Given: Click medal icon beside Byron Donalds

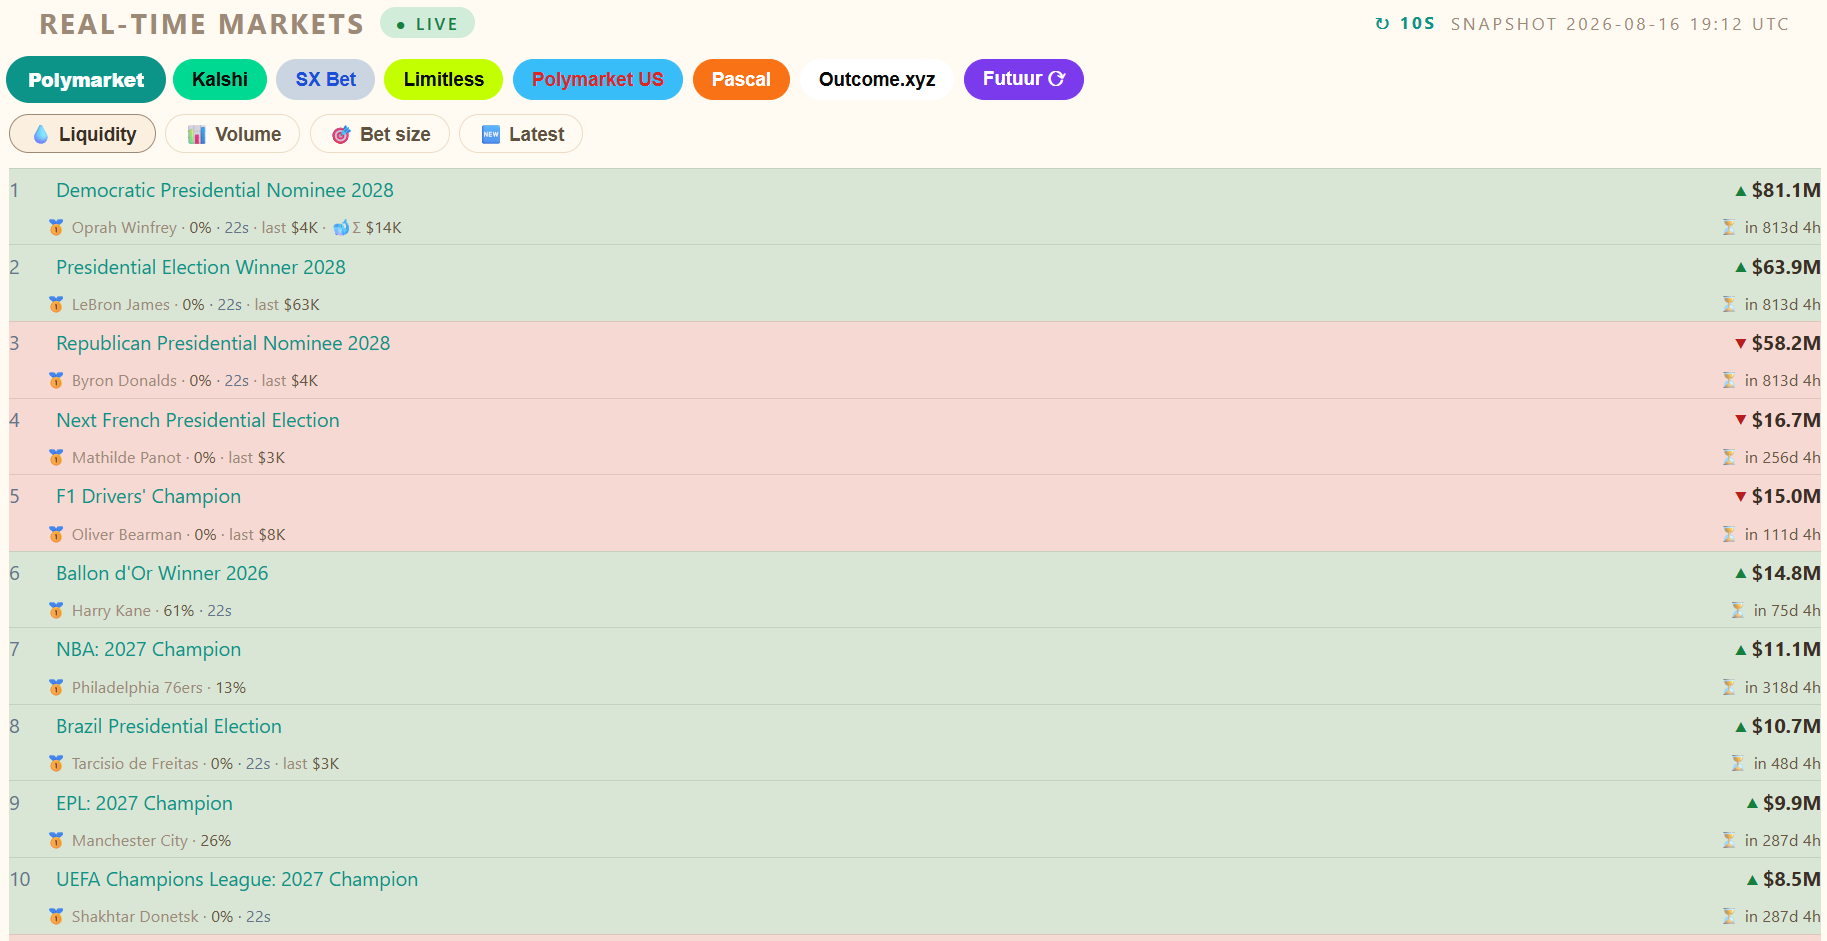Looking at the screenshot, I should tap(56, 380).
